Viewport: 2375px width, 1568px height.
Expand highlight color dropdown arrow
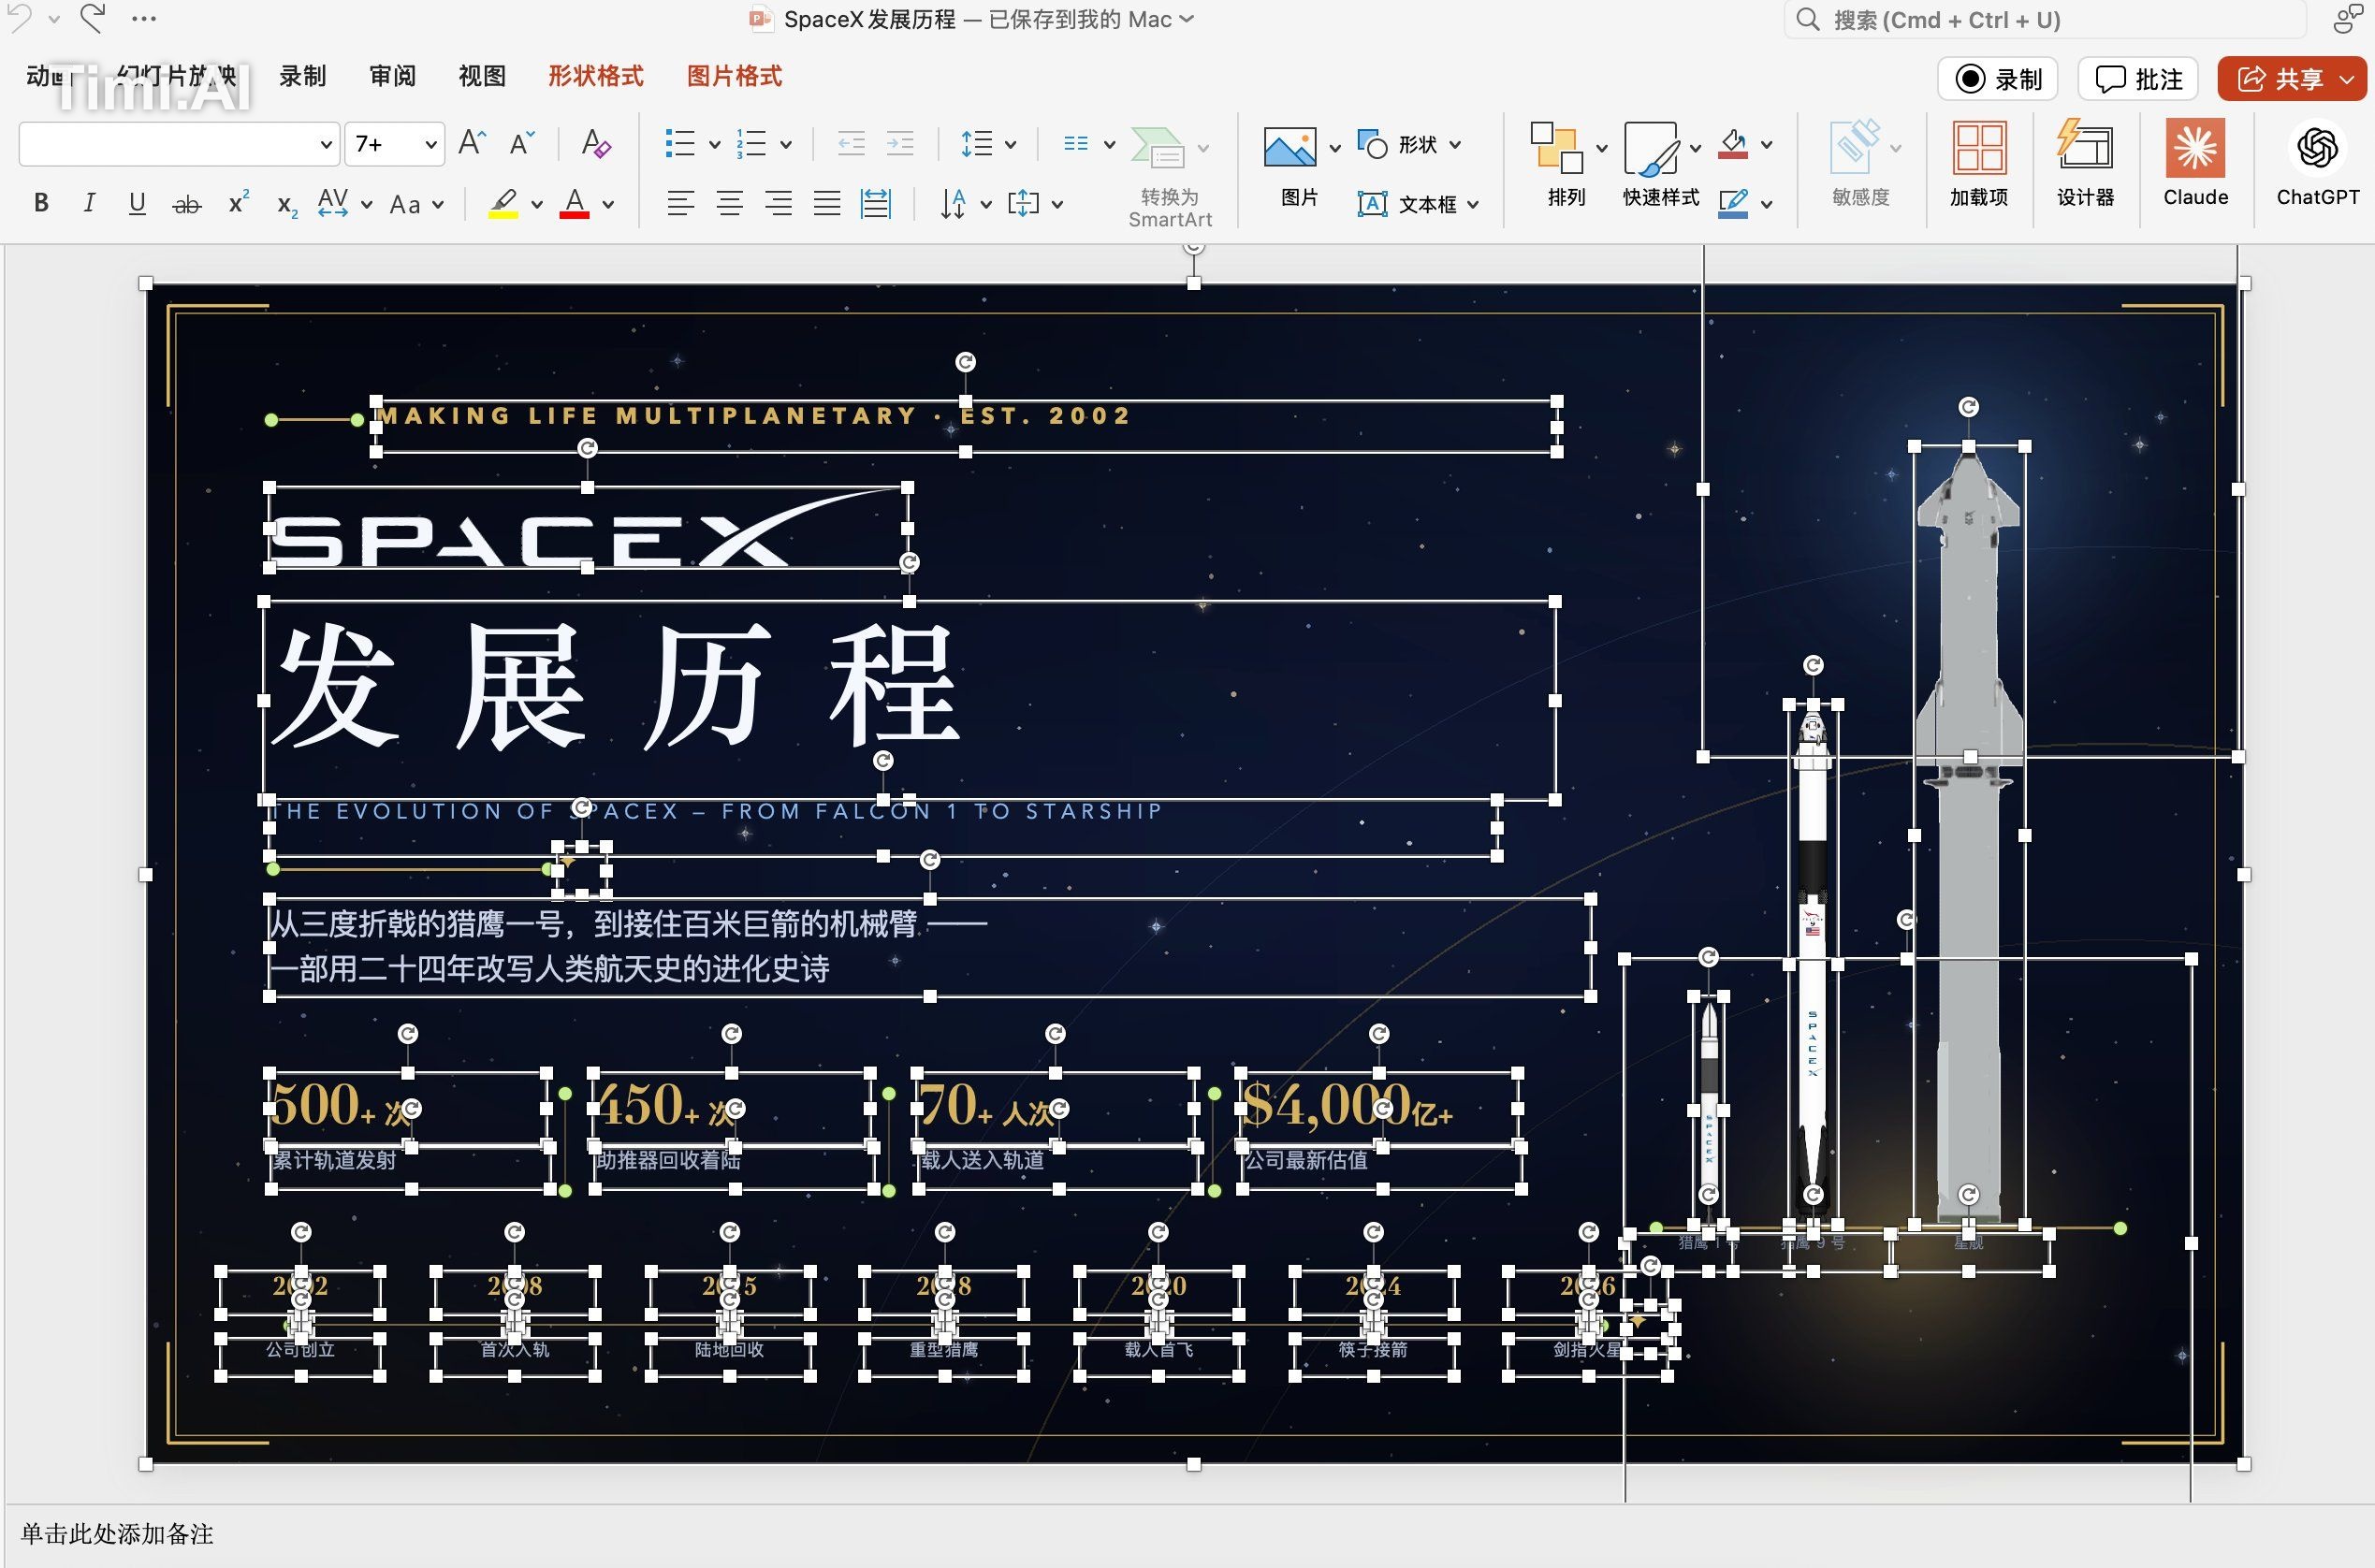(x=537, y=205)
